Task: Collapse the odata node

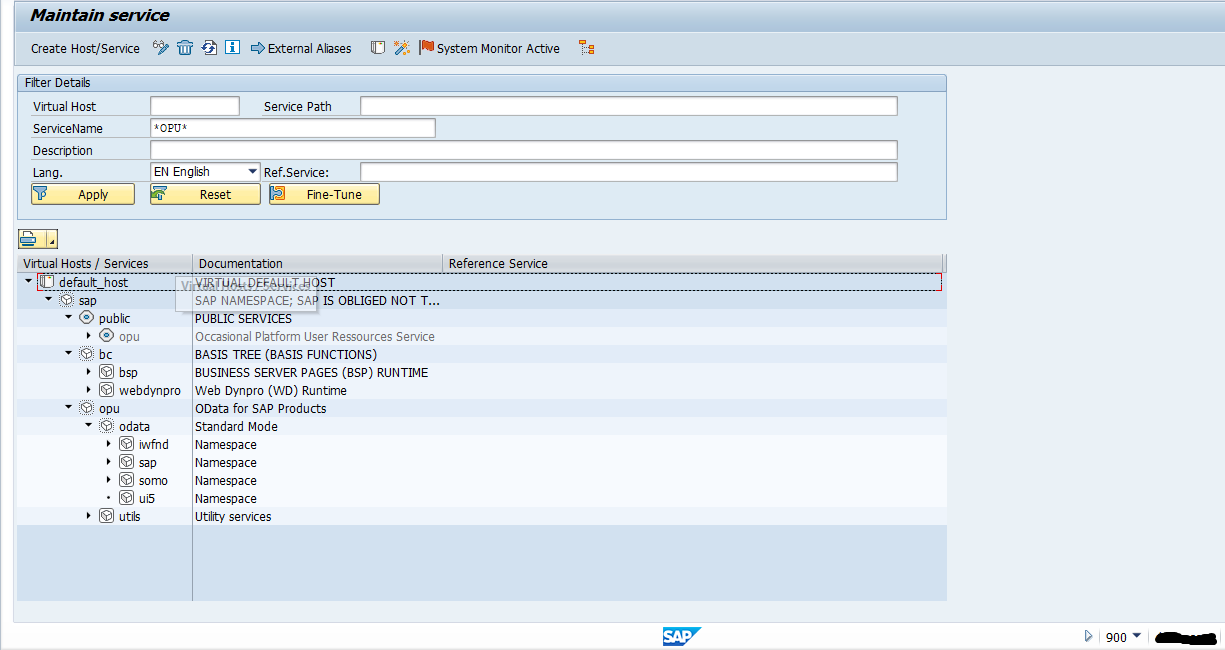Action: [88, 426]
